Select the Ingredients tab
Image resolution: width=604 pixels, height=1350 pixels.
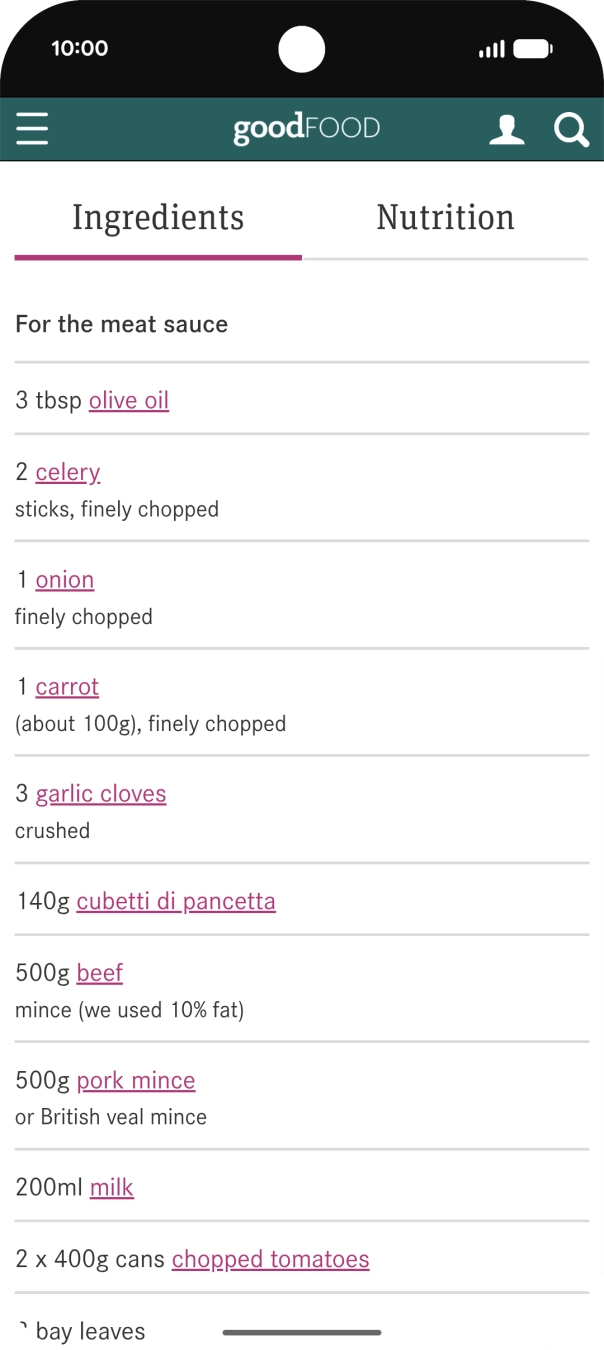pyautogui.click(x=158, y=218)
